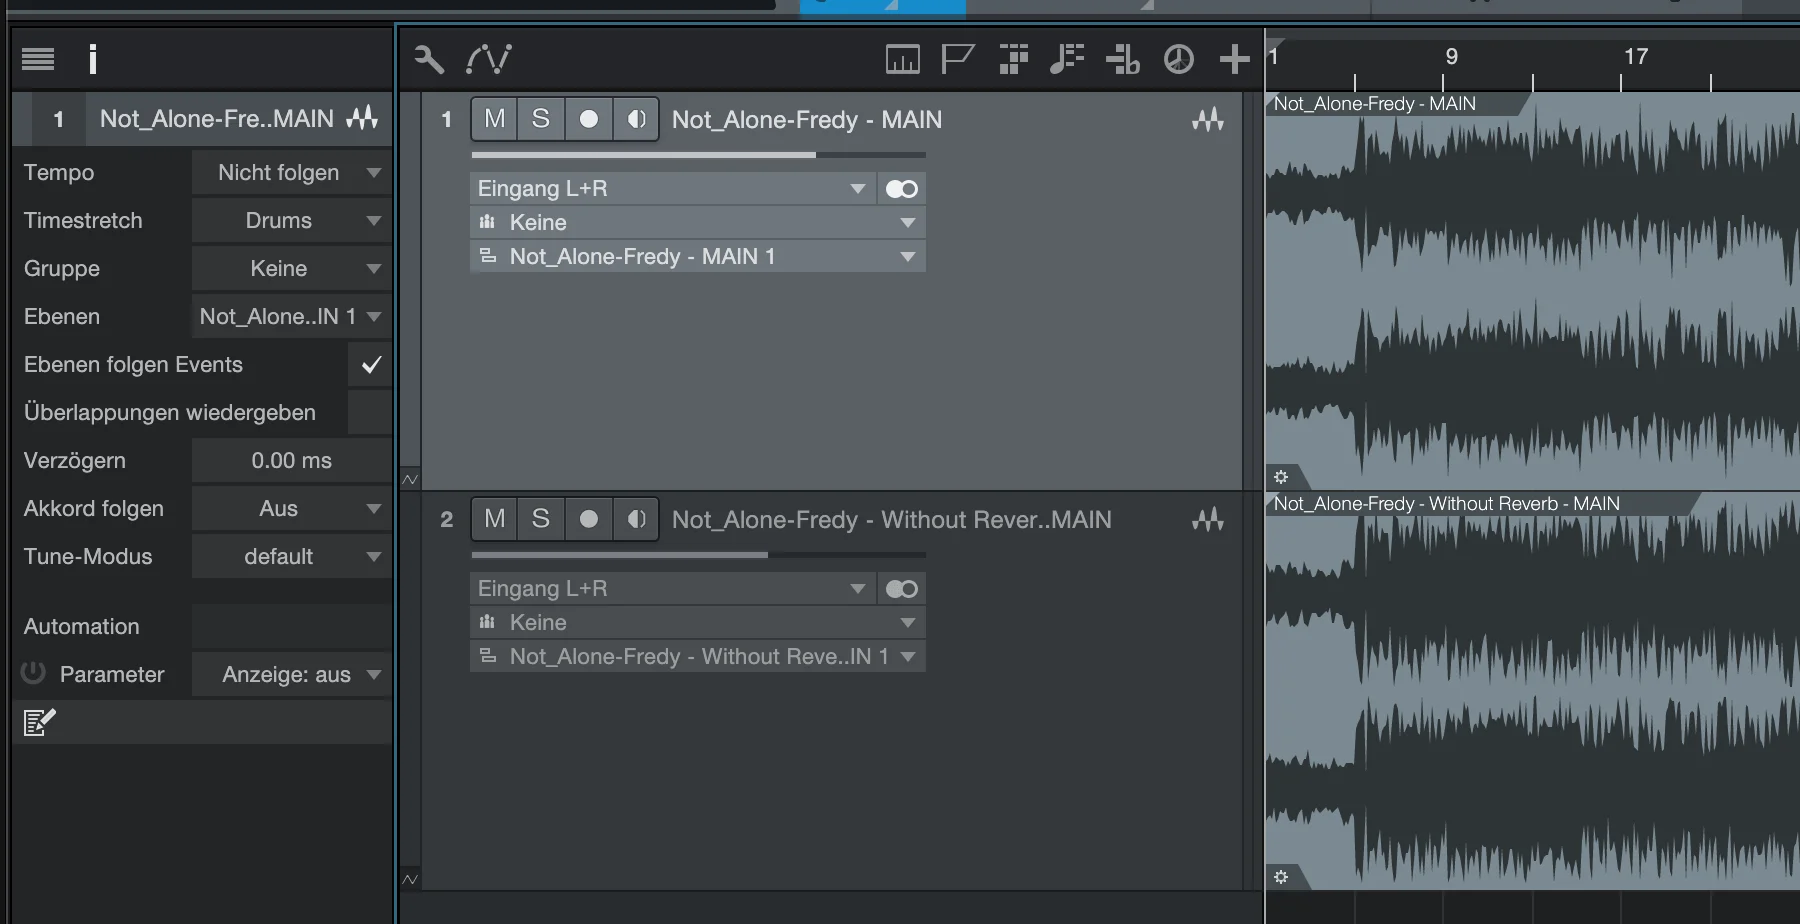Solo track 2 Without Reverb
The image size is (1800, 924).
click(x=541, y=519)
